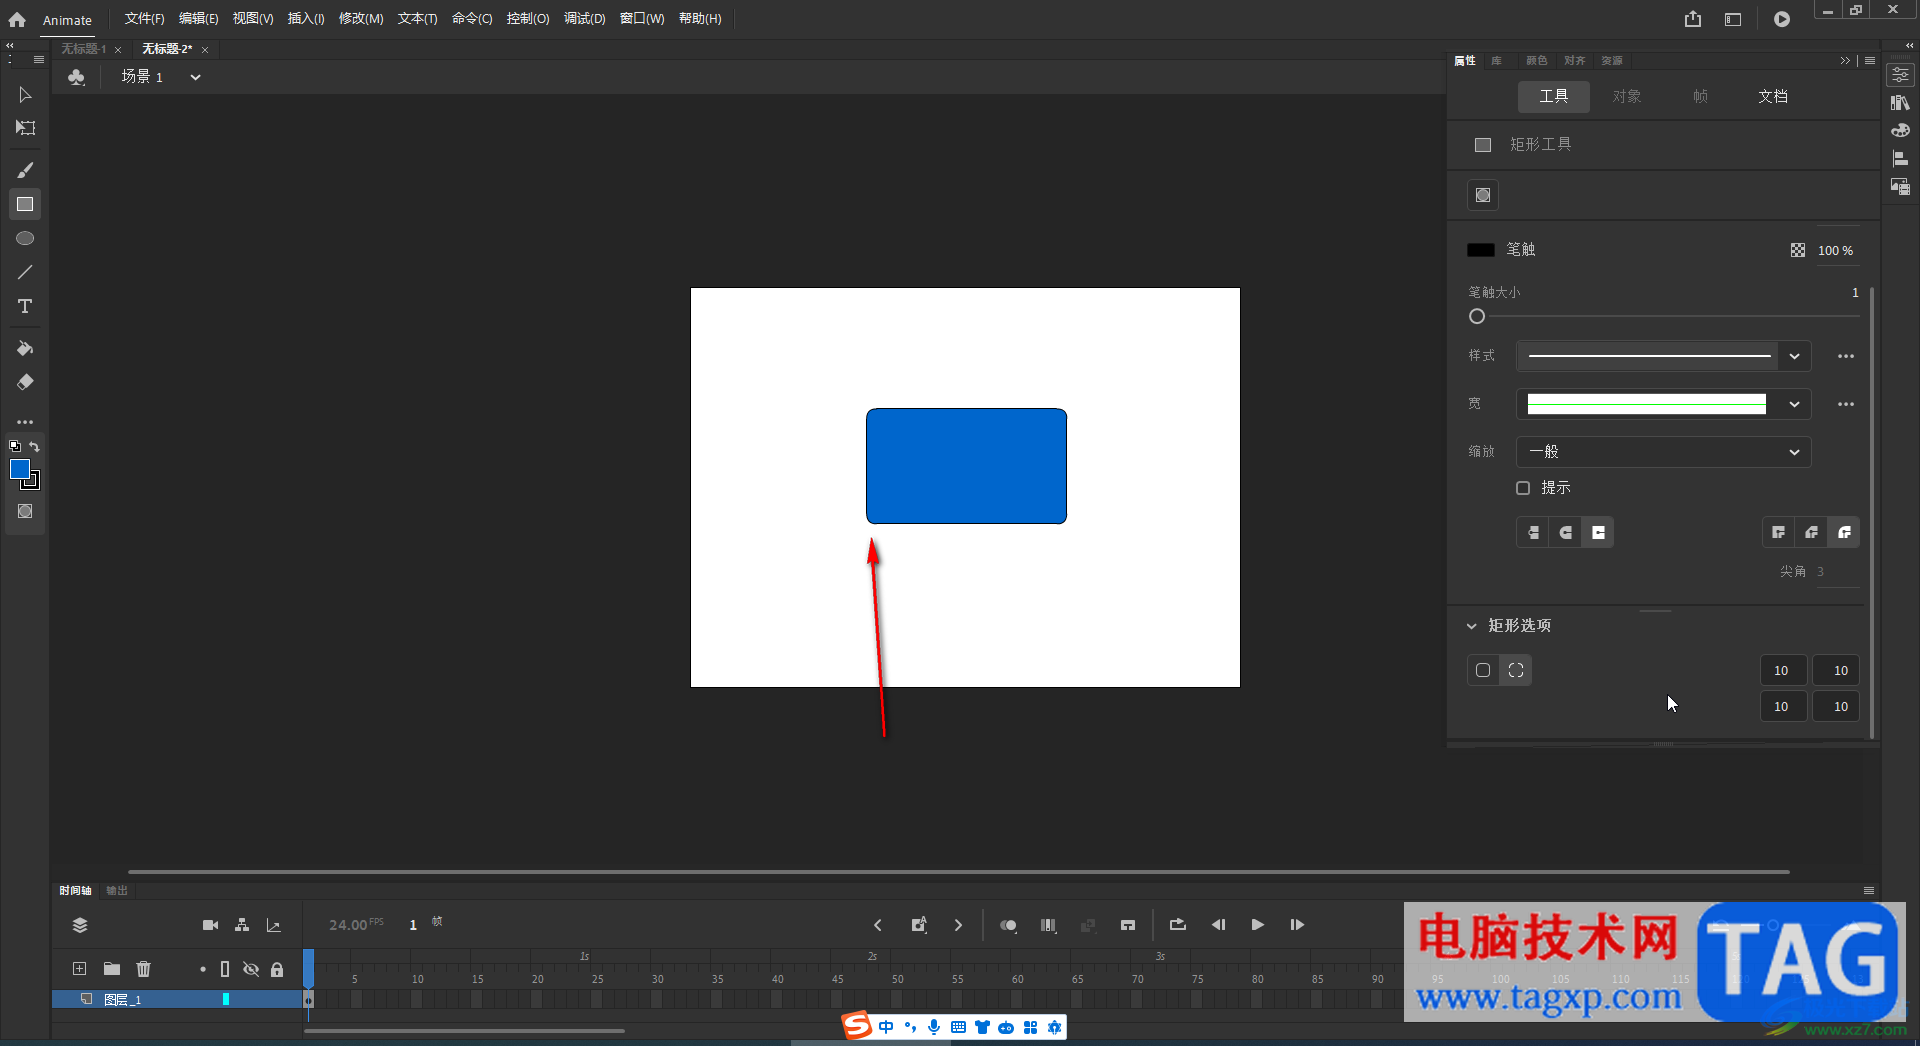This screenshot has height=1046, width=1920.
Task: Open the 修改(M) menu
Action: click(x=360, y=19)
